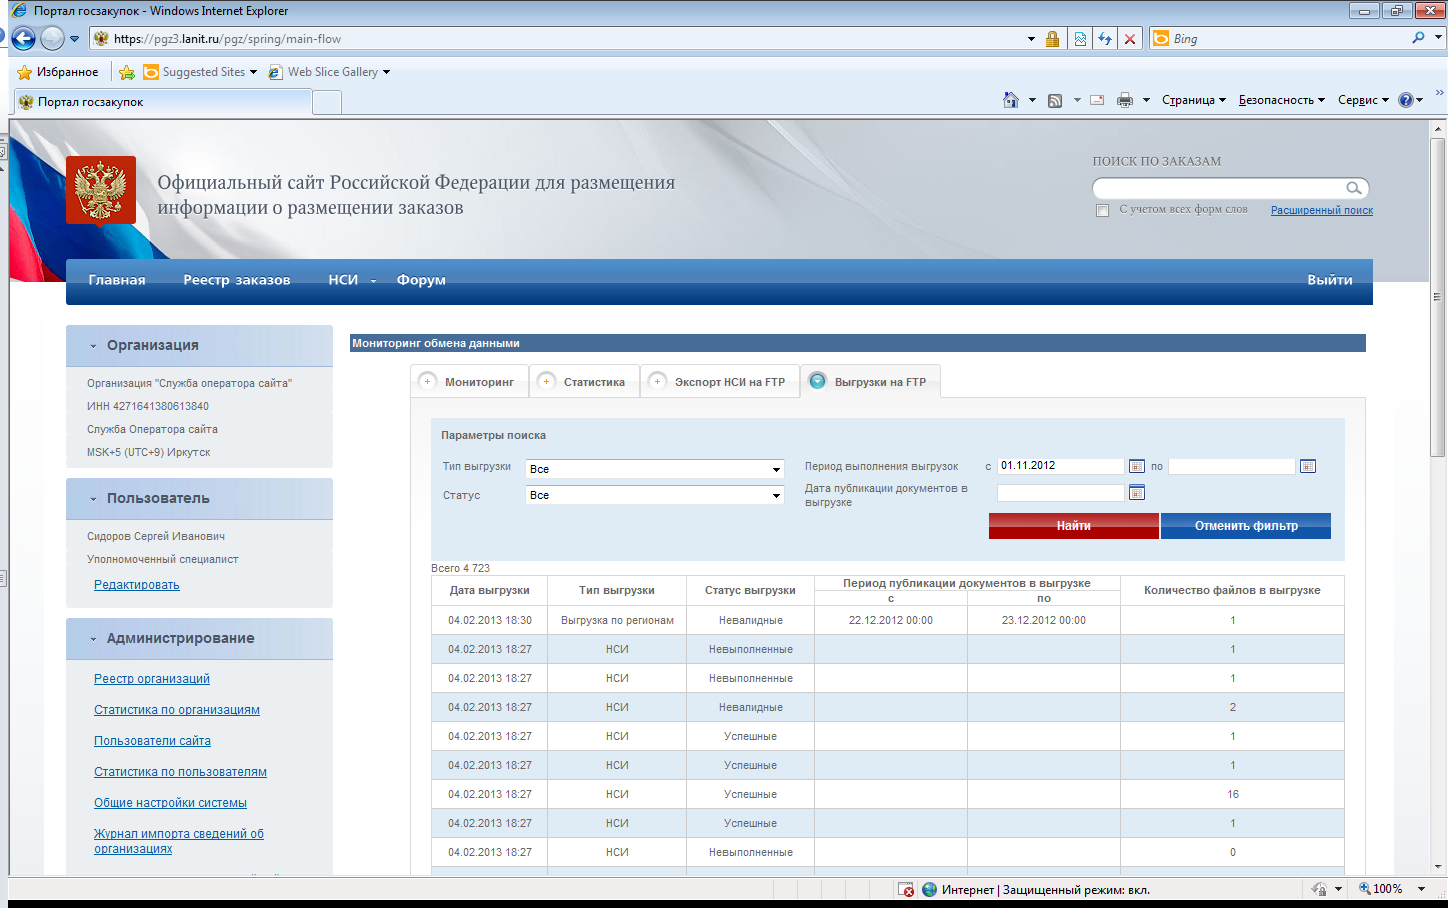Screen dimensions: 1448x908
Task: Click the security lock icon in address bar
Action: click(x=1052, y=39)
